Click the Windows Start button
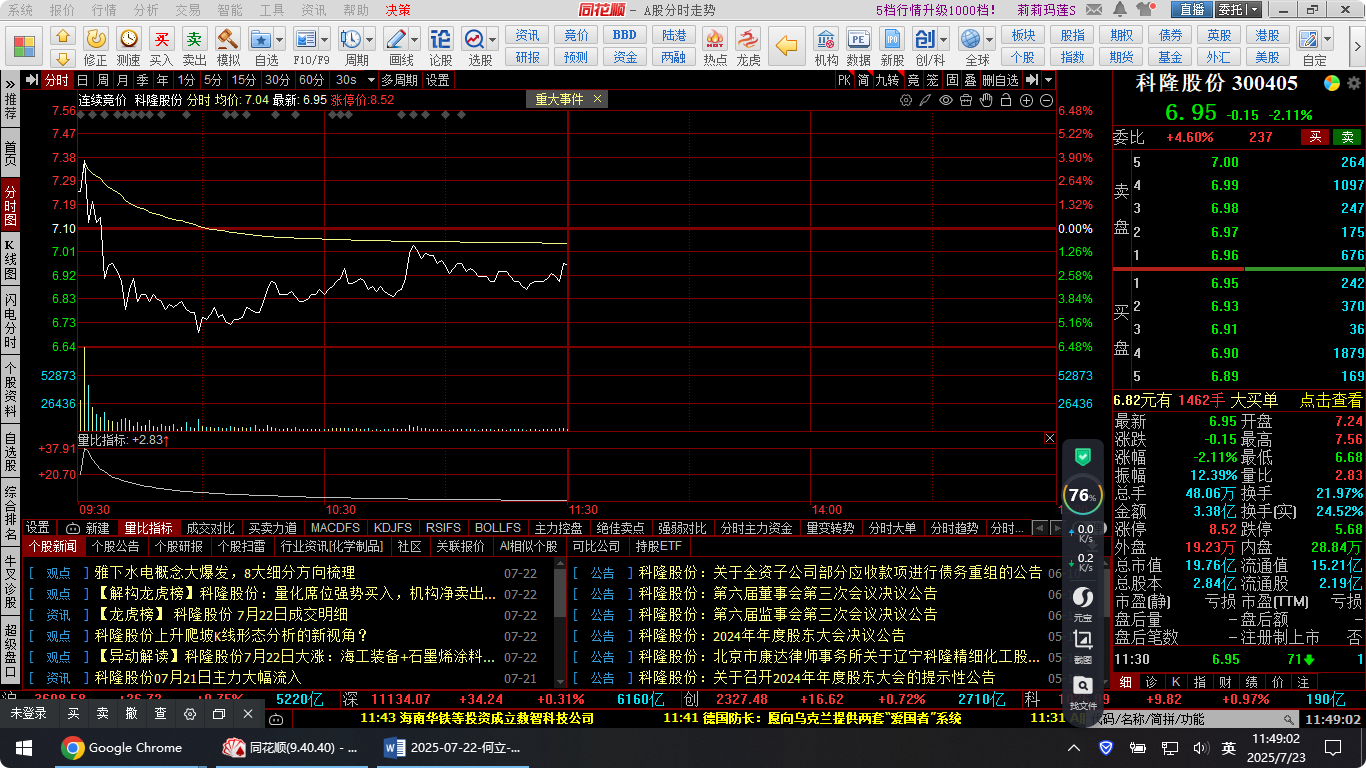This screenshot has width=1366, height=768. pos(23,747)
